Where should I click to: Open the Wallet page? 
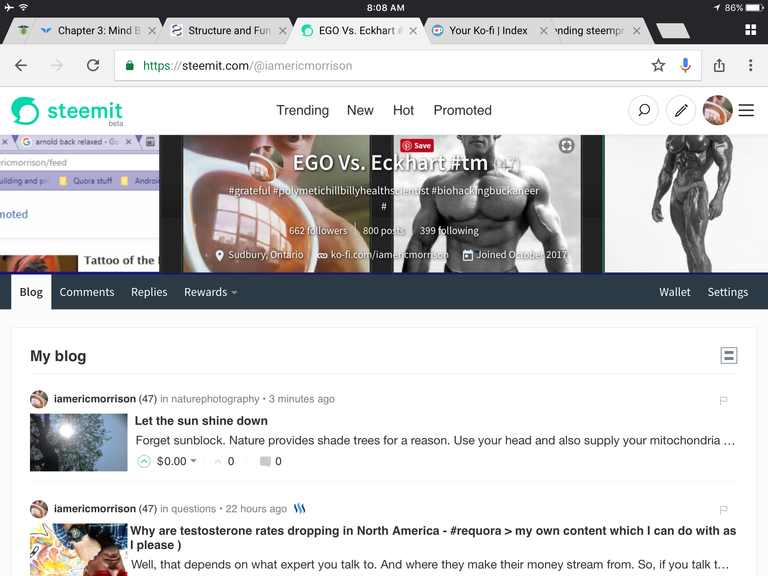tap(674, 292)
